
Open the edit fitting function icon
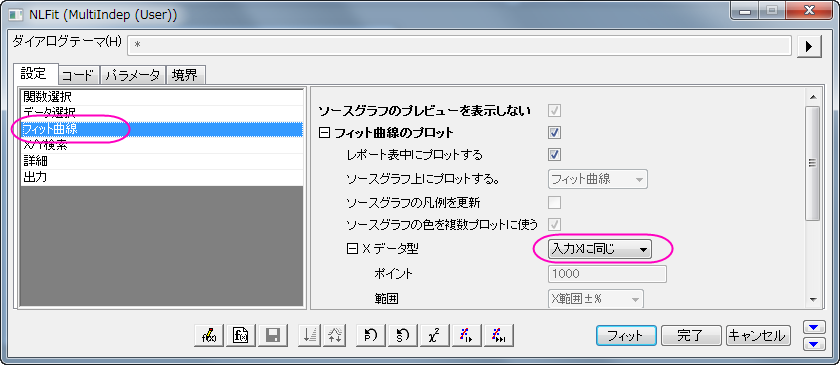tap(208, 336)
